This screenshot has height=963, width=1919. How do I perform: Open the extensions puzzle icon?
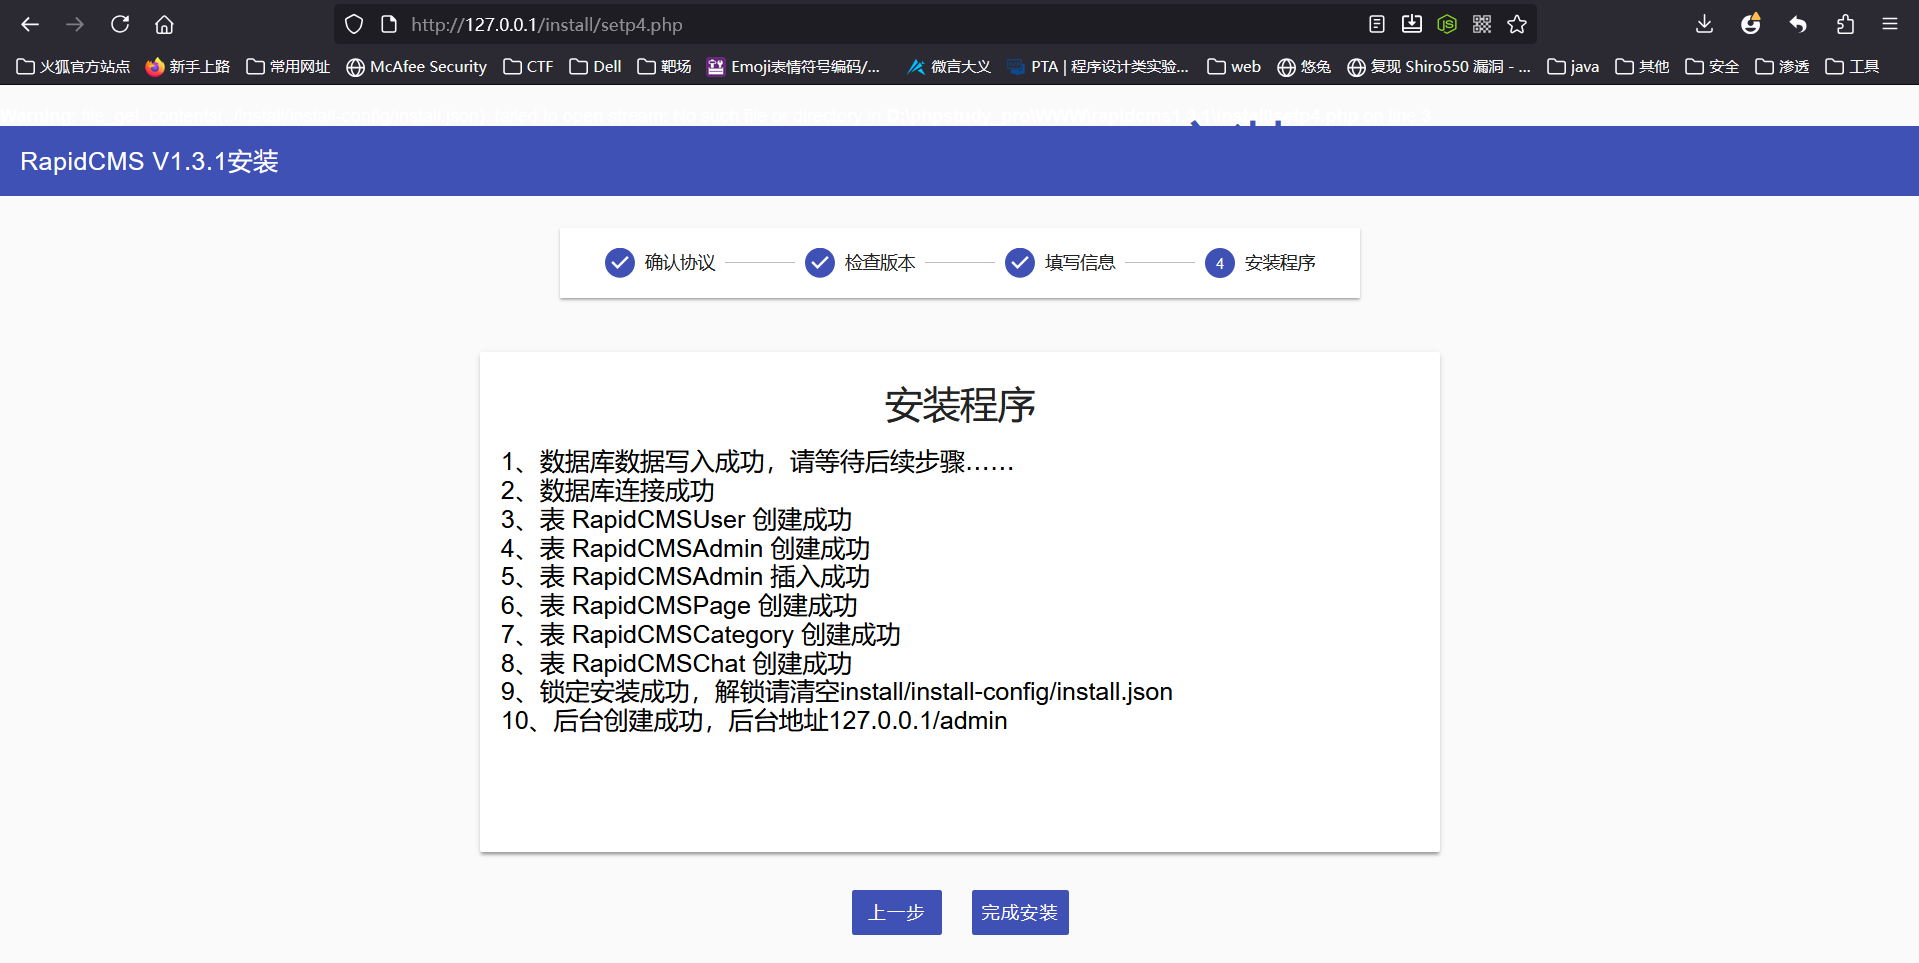click(1845, 24)
